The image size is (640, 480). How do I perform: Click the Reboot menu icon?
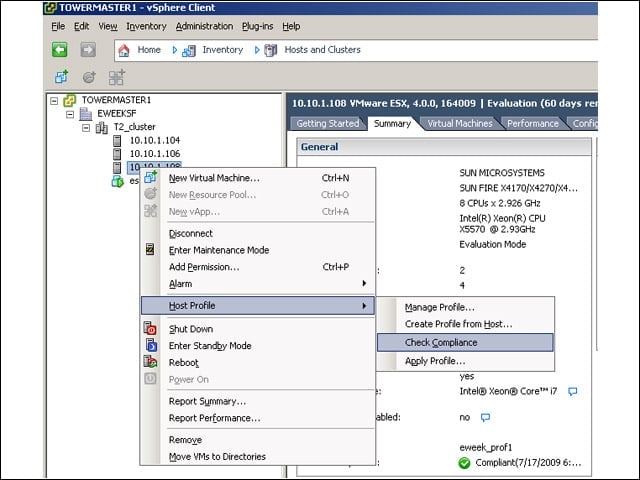click(150, 362)
